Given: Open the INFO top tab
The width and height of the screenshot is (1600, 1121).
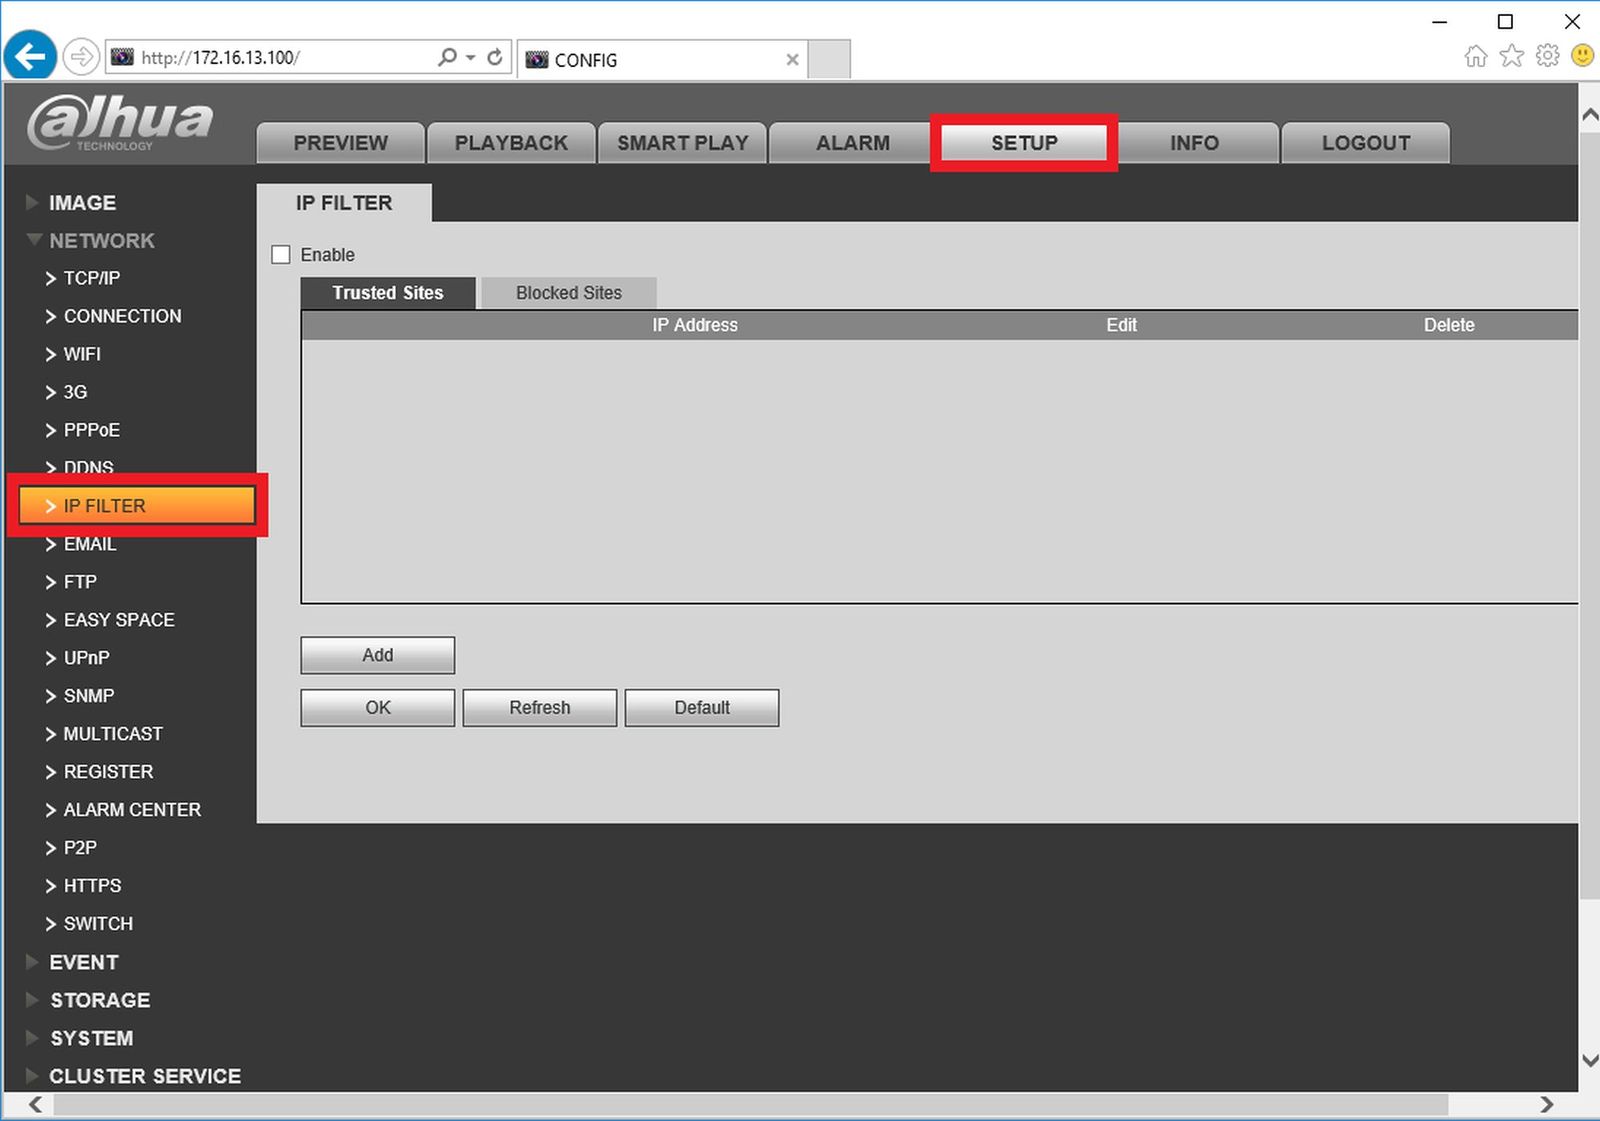Looking at the screenshot, I should tap(1195, 143).
